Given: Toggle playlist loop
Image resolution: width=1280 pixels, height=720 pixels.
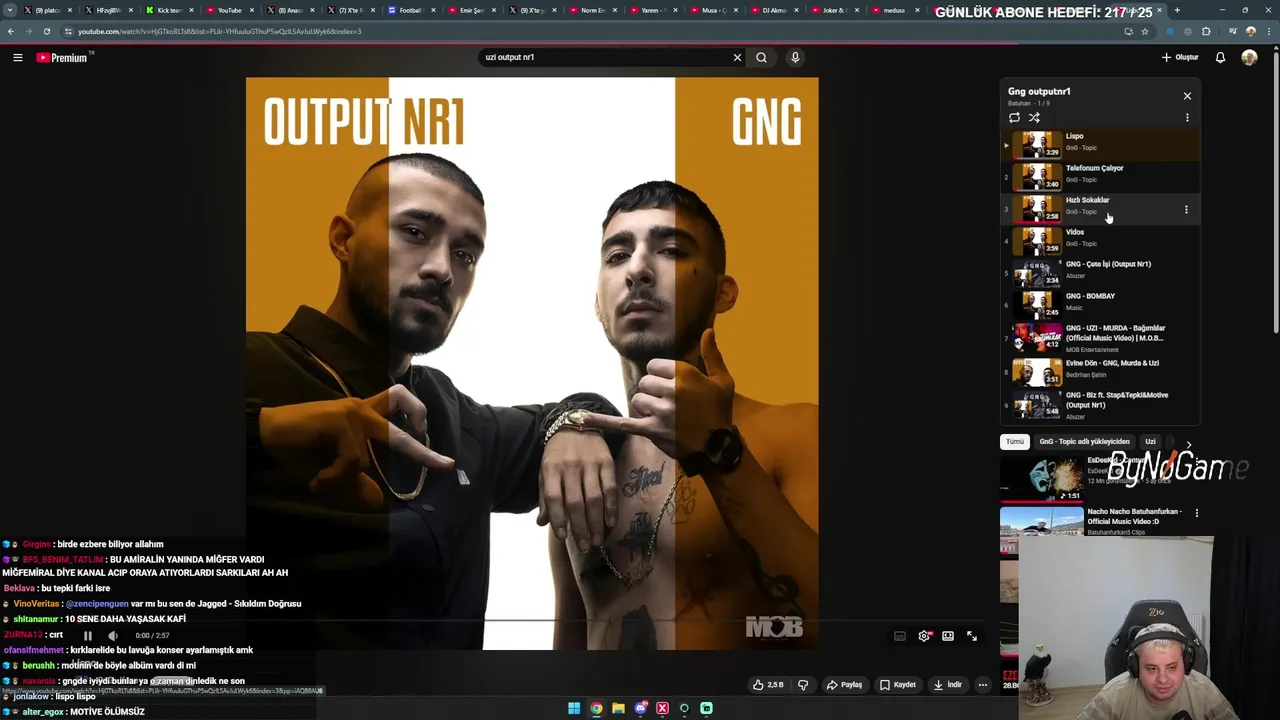Looking at the screenshot, I should point(1014,118).
